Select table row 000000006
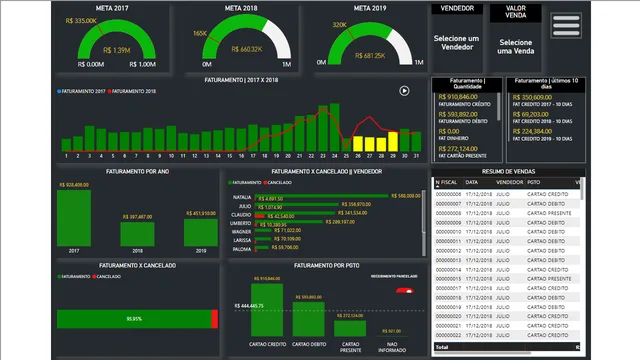This screenshot has width=640, height=360. pyautogui.click(x=507, y=194)
